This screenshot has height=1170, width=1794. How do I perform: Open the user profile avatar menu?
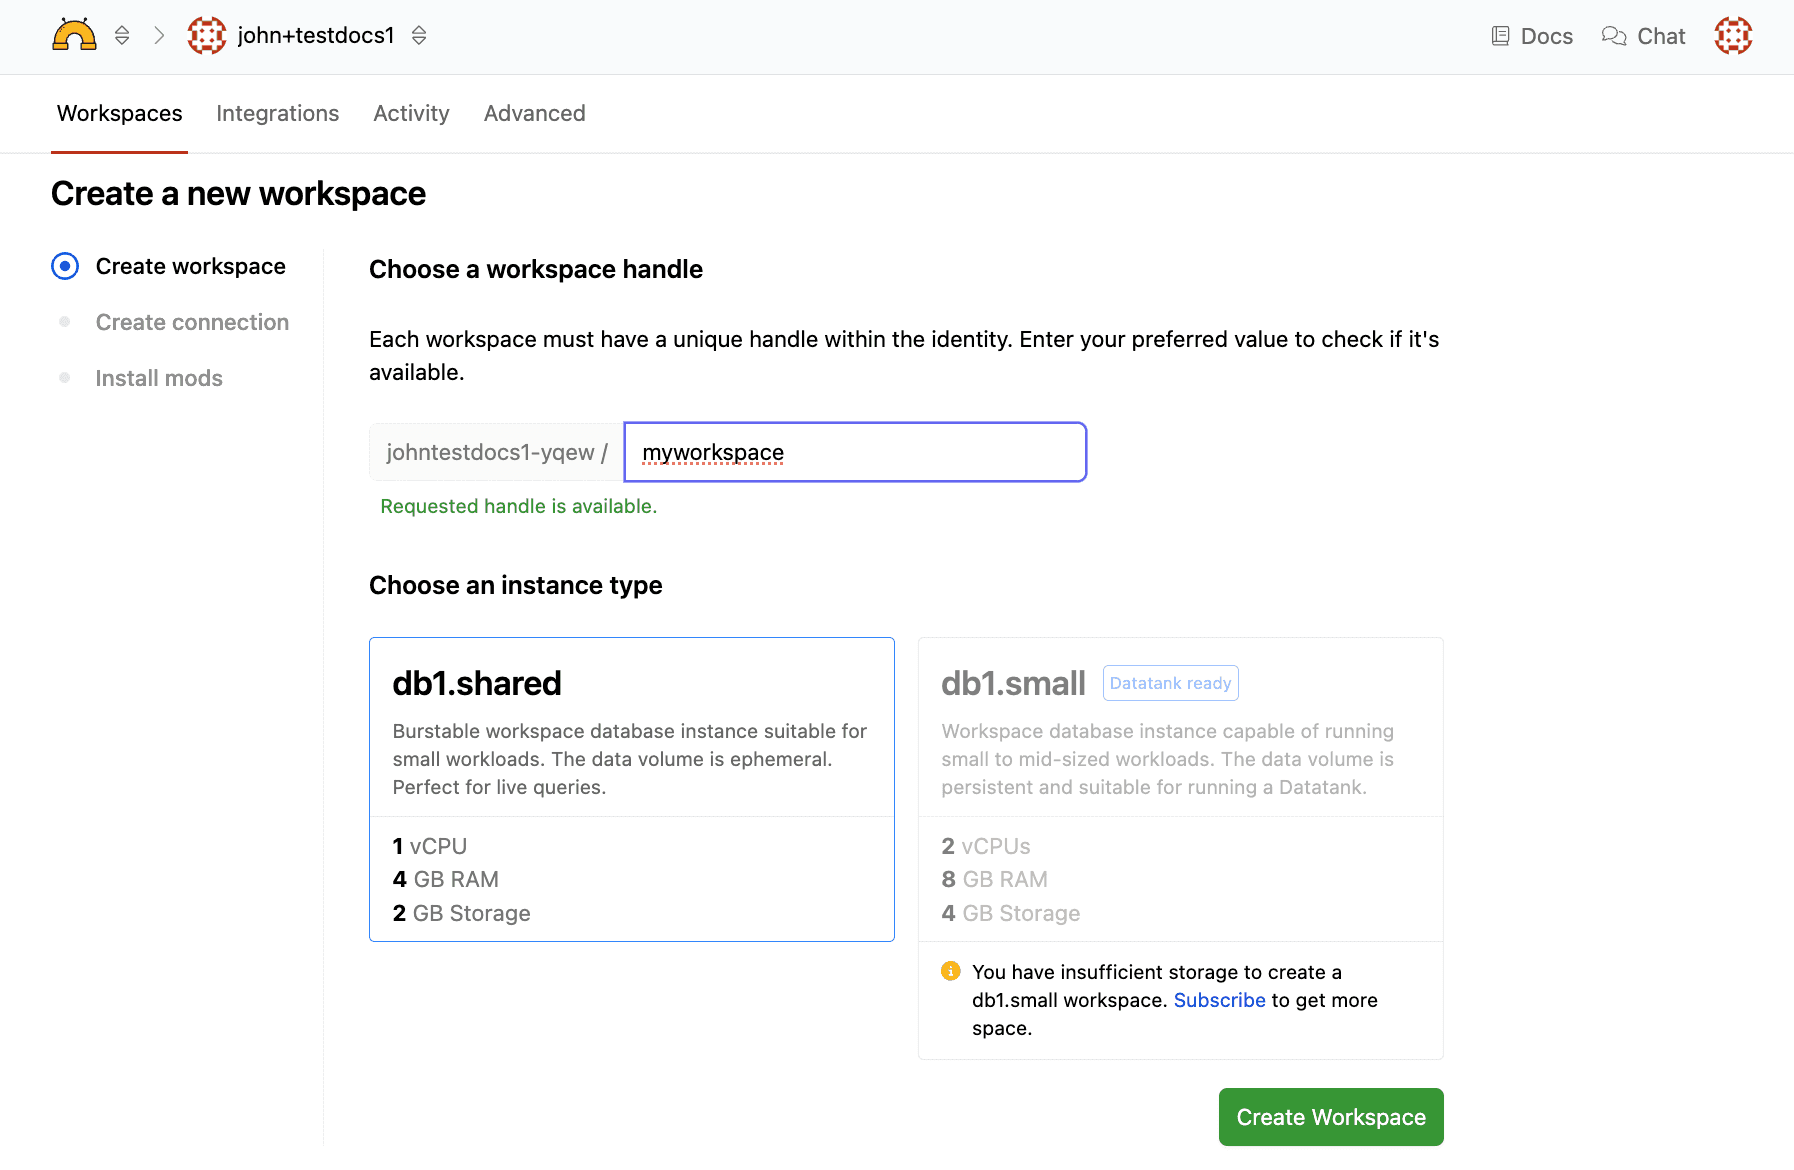coord(1733,36)
